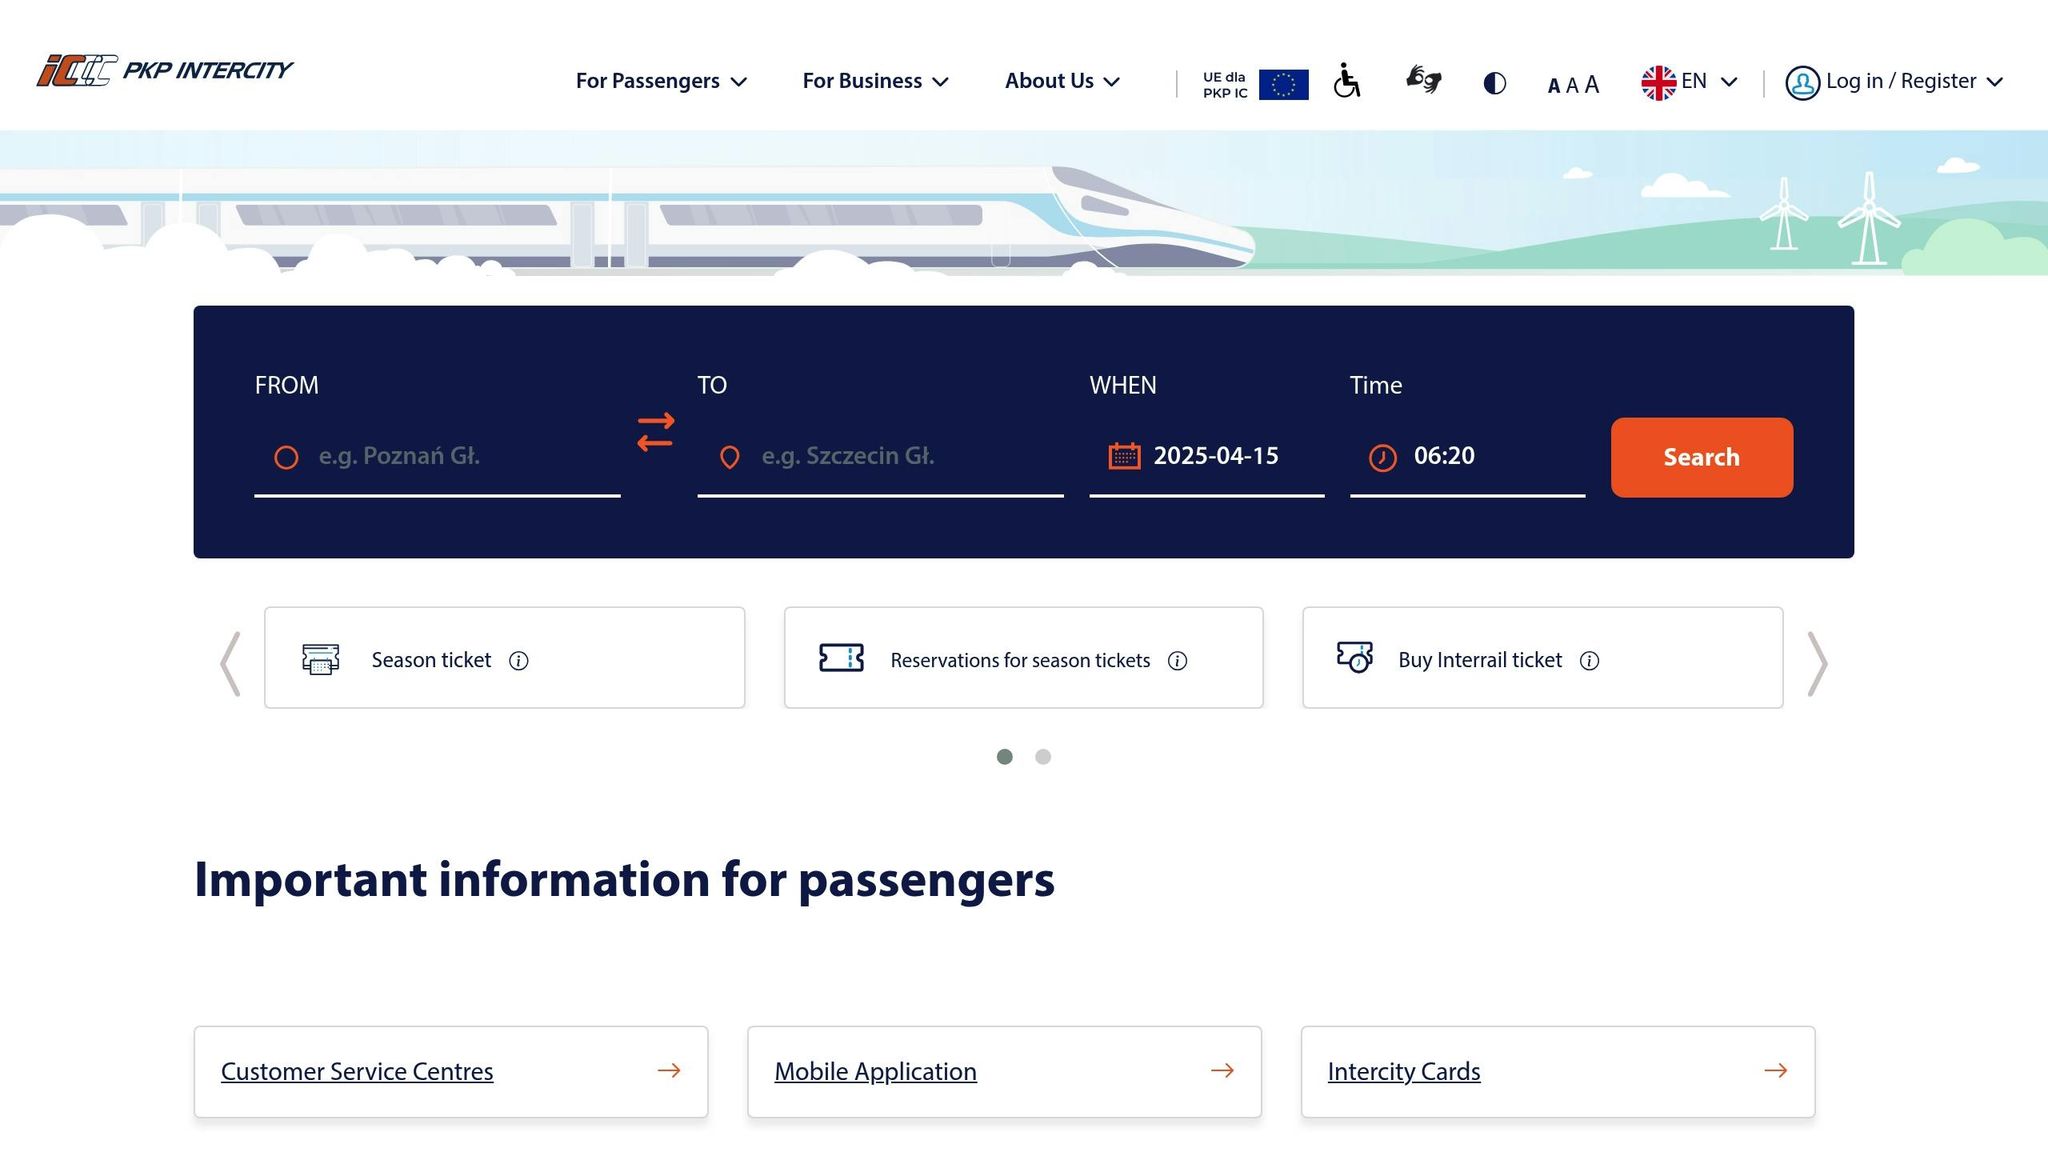
Task: Open the About Us menu
Action: [x=1062, y=81]
